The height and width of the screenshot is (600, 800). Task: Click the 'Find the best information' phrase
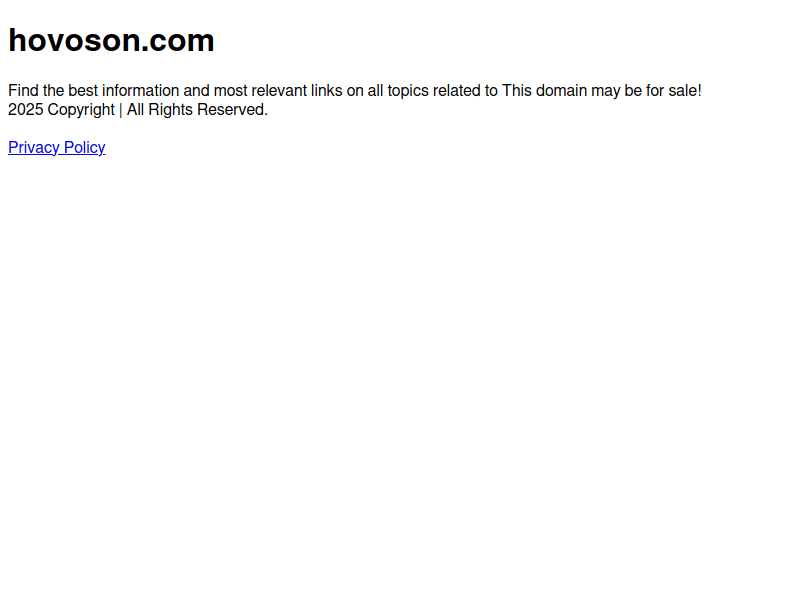93,91
